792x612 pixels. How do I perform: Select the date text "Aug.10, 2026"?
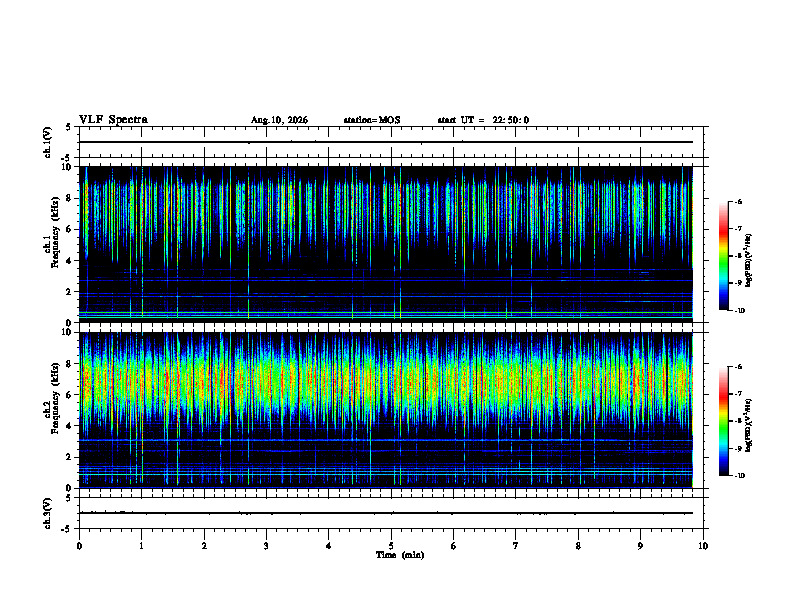(x=279, y=120)
